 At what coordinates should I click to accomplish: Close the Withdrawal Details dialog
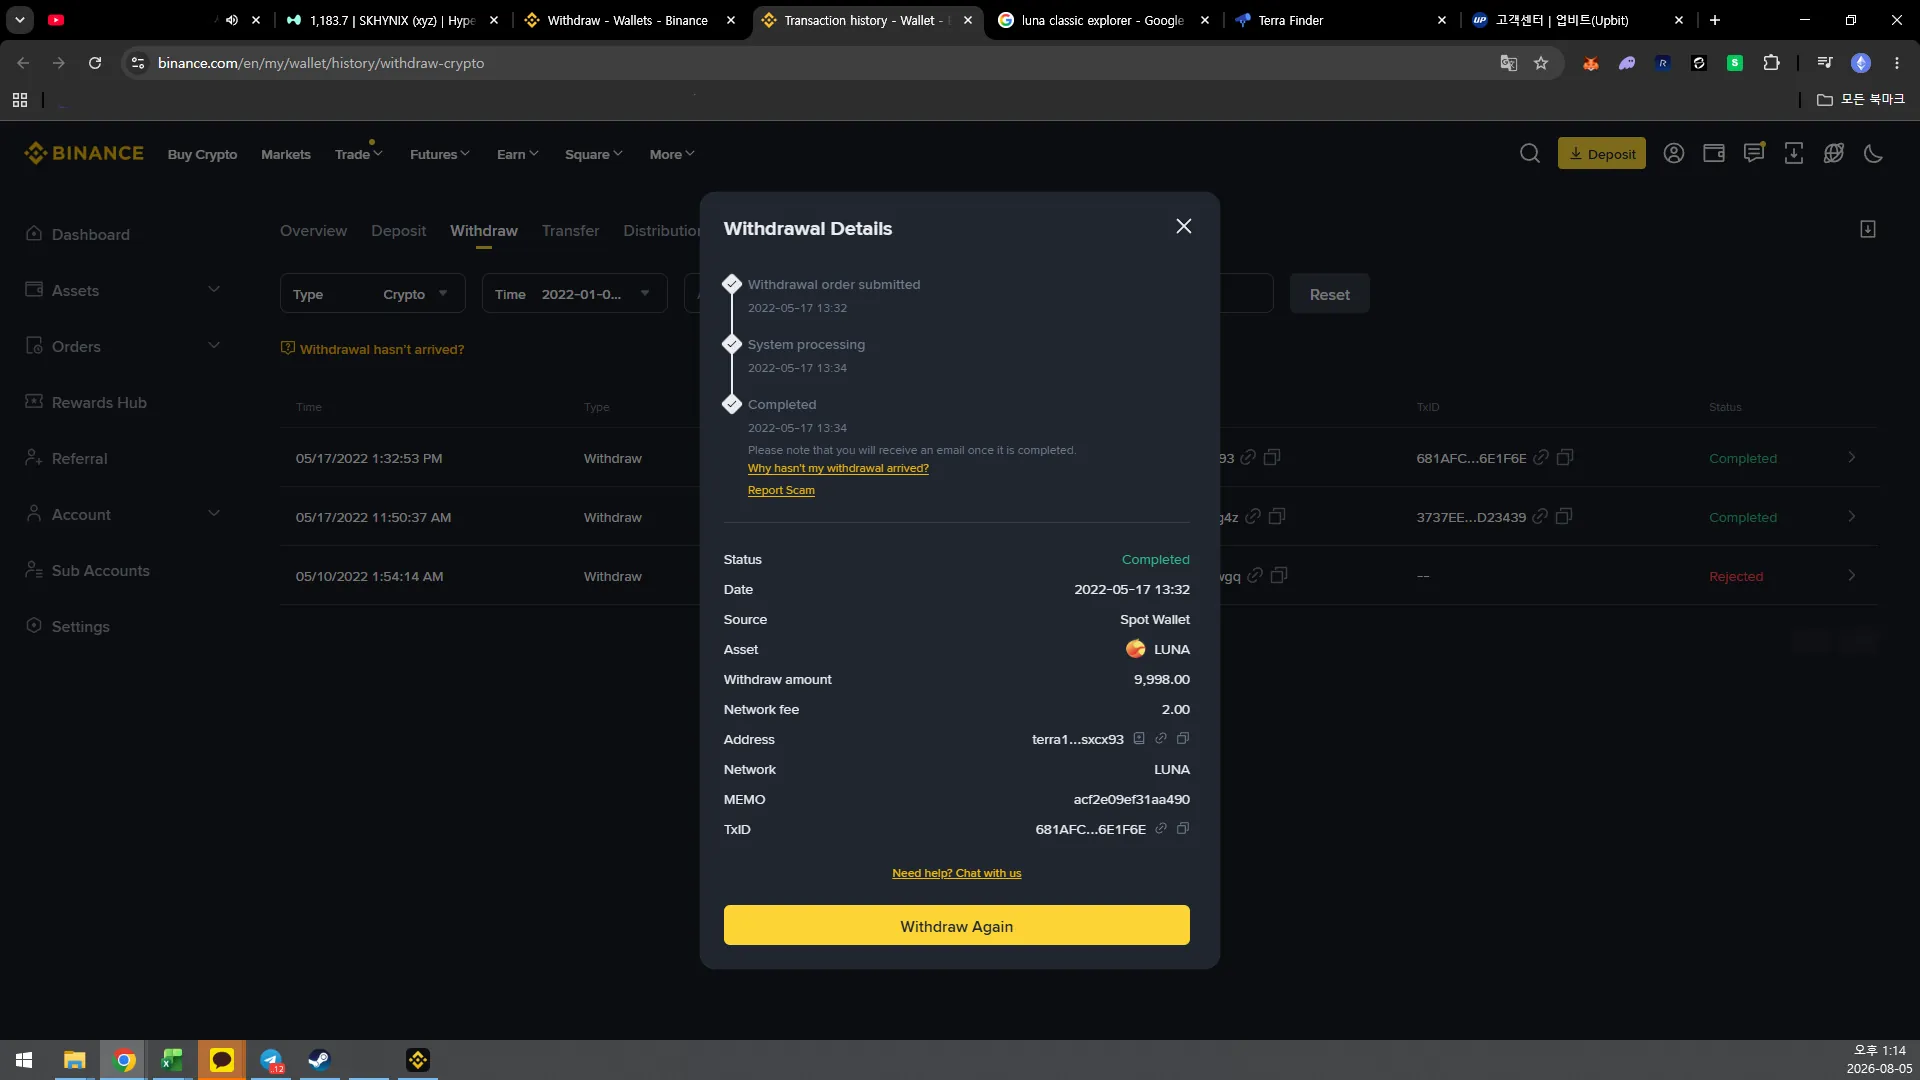(1183, 227)
